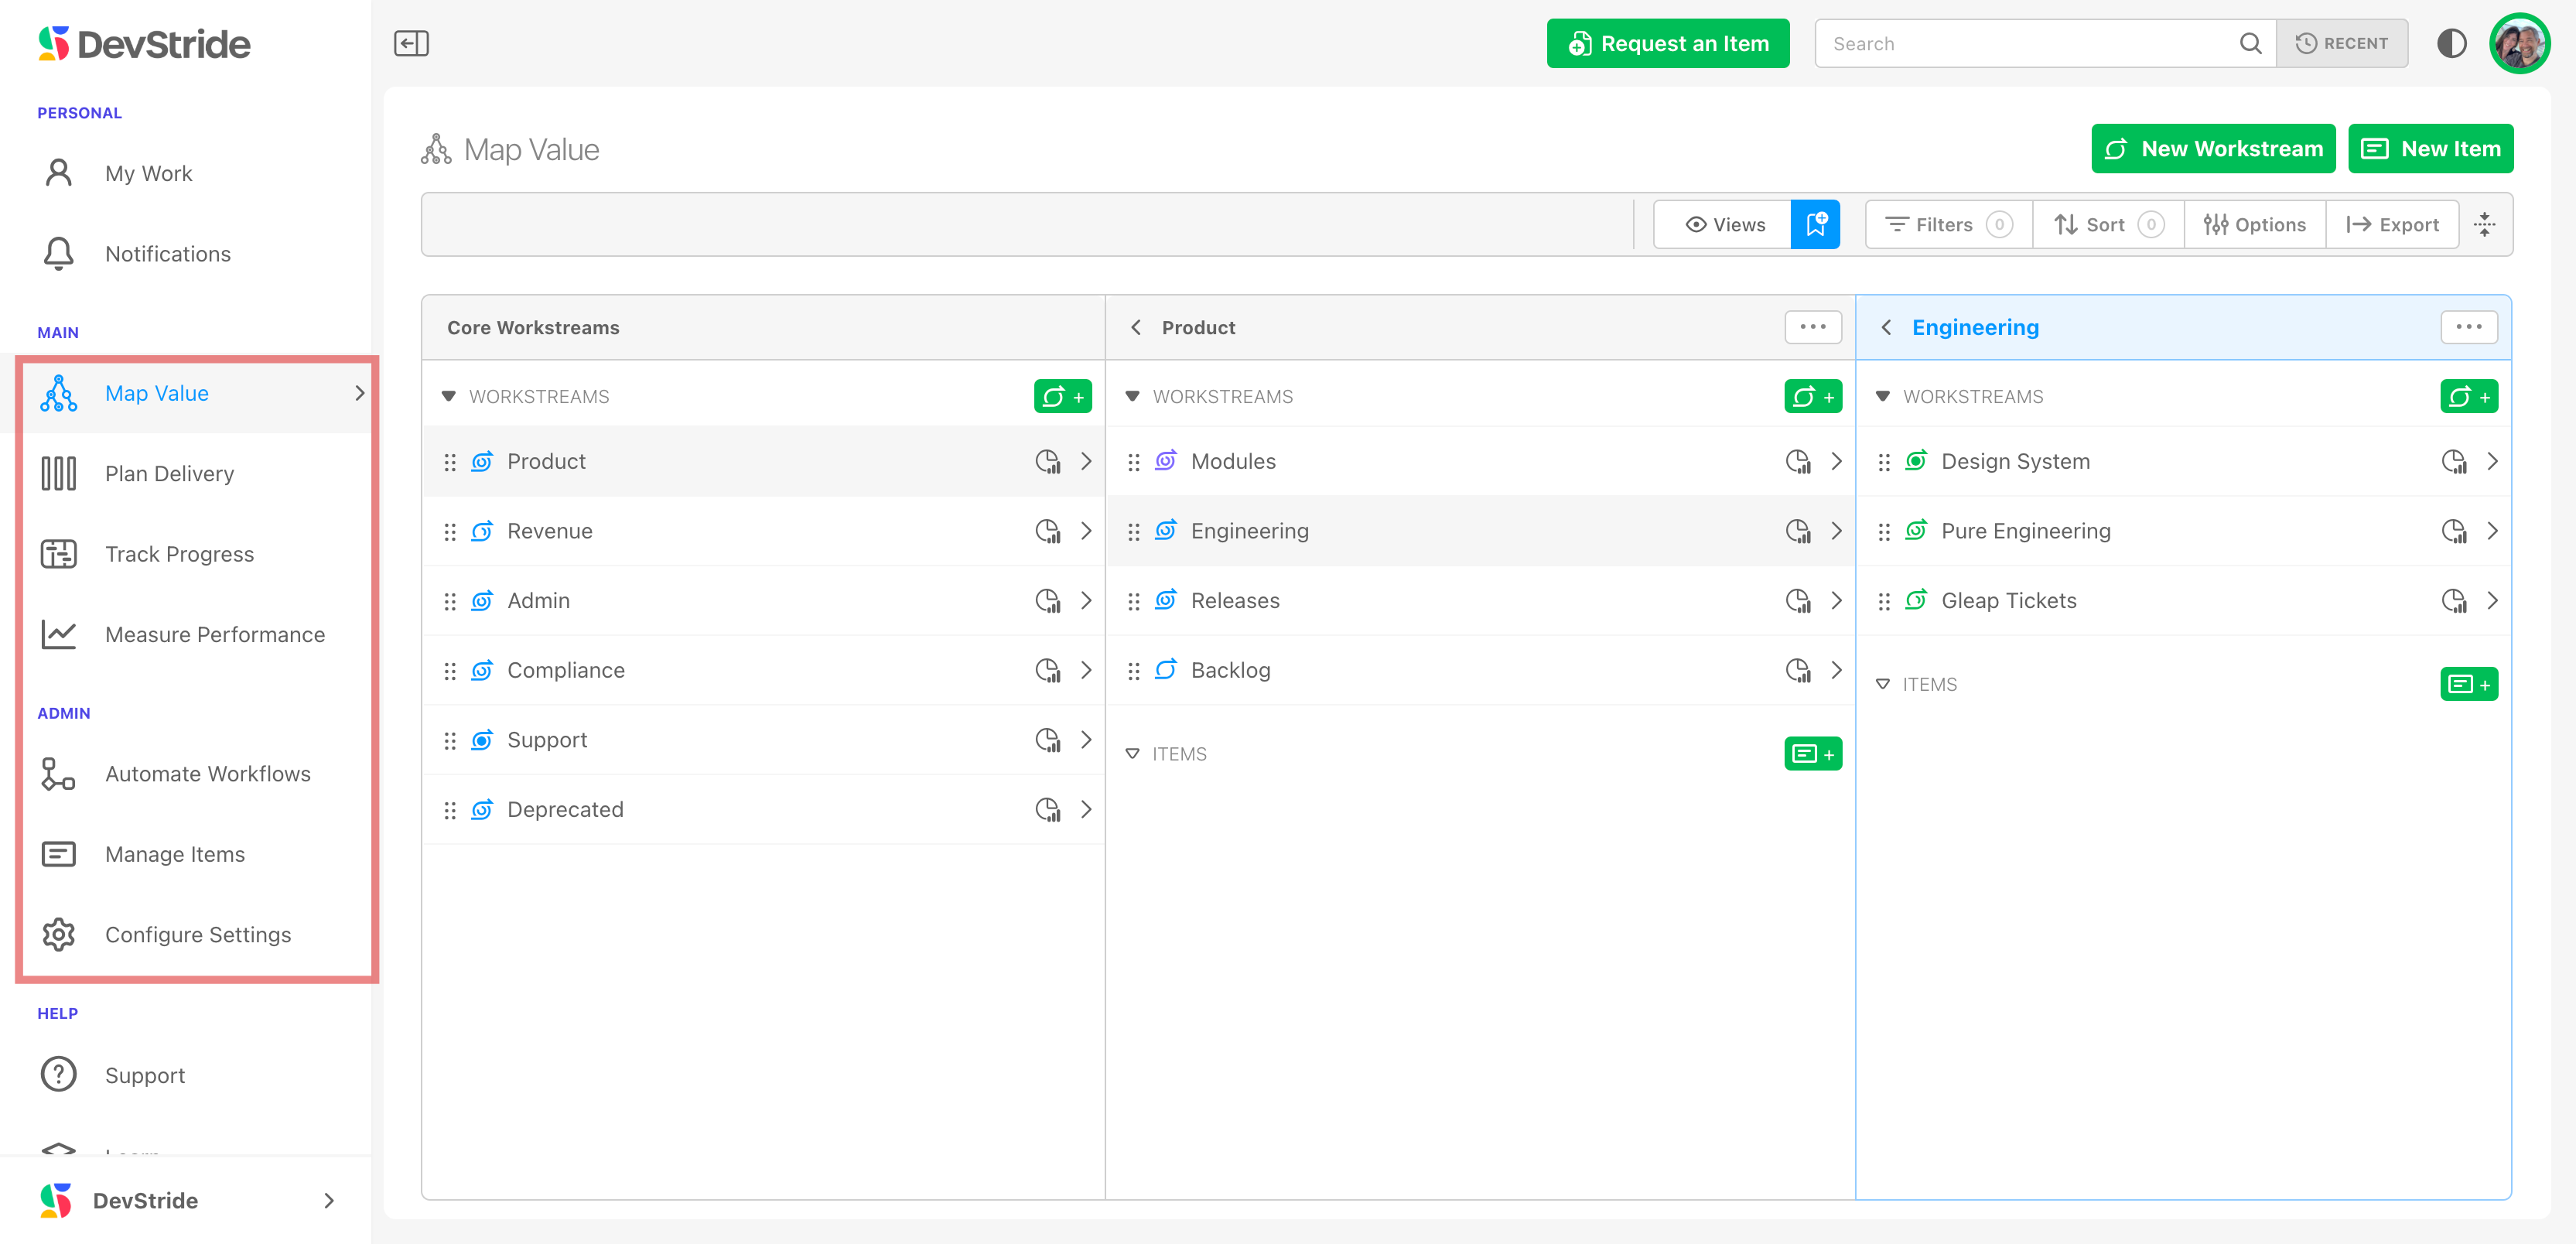Click Request an Item button
Viewport: 2576px width, 1244px height.
click(x=1667, y=43)
